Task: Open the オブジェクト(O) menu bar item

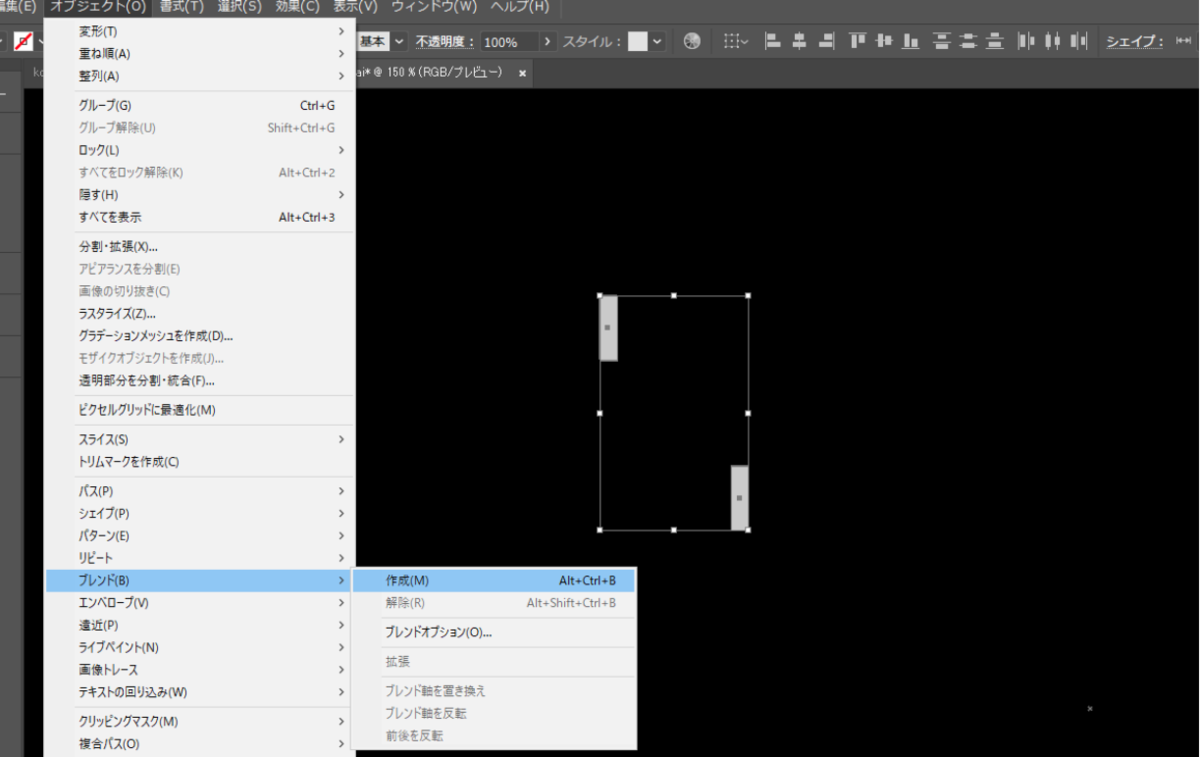Action: pos(98,7)
